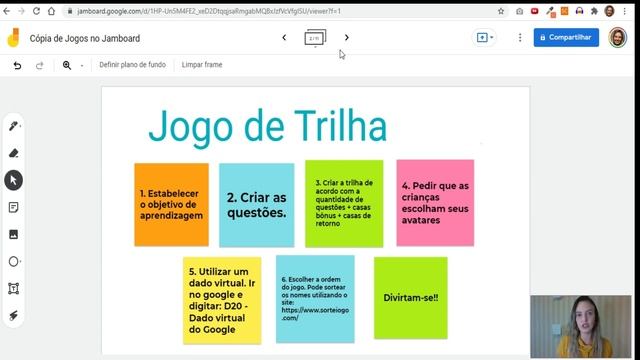Select blue note Criar as questões
The height and width of the screenshot is (360, 640).
point(257,205)
